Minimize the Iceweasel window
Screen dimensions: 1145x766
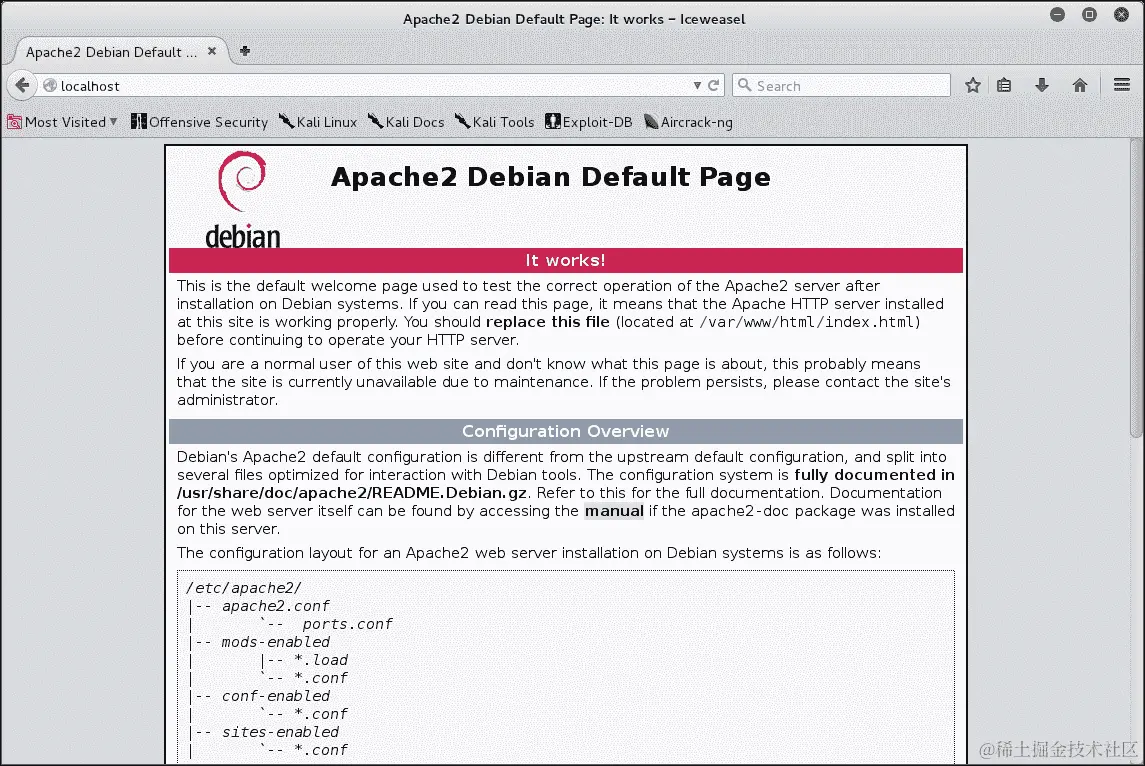point(1057,15)
